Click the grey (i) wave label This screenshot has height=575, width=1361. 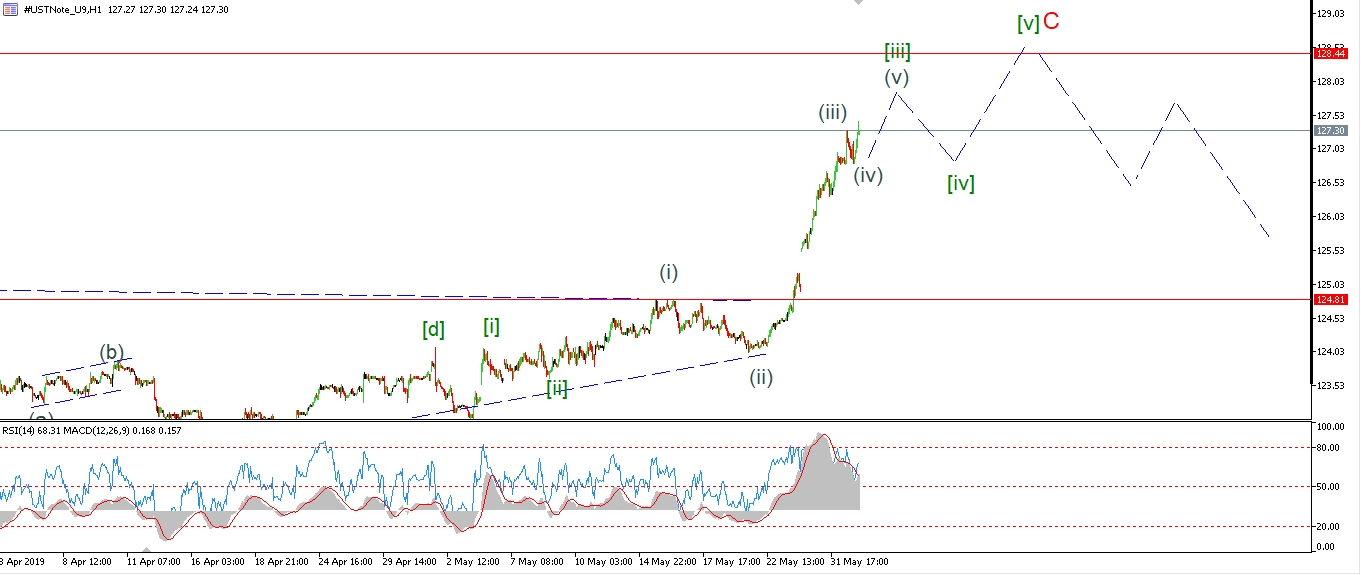pyautogui.click(x=668, y=272)
